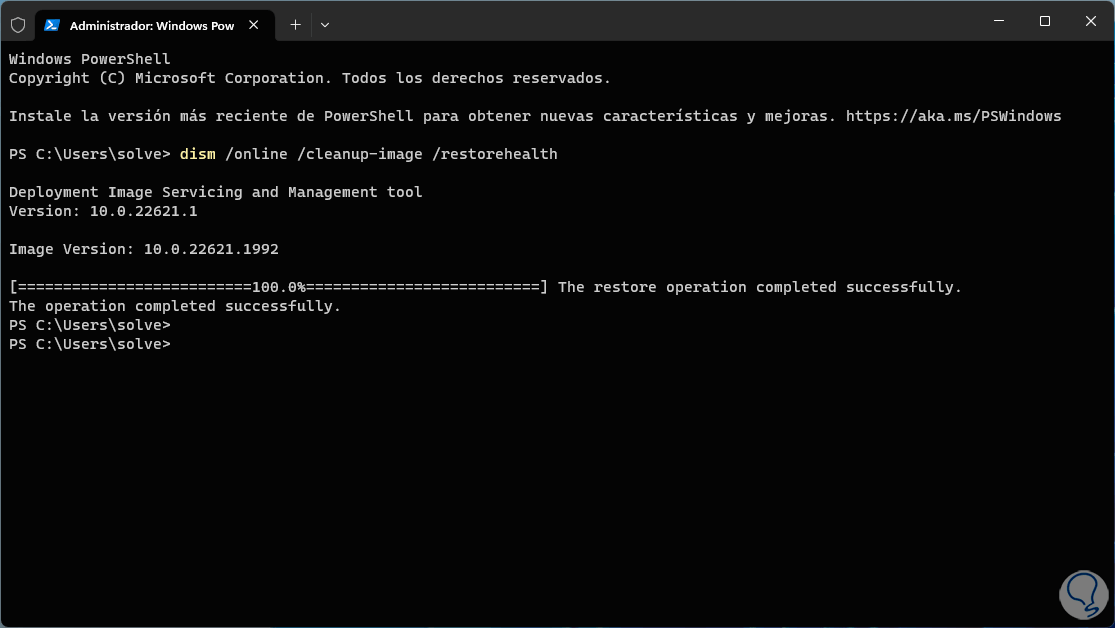1115x628 pixels.
Task: Close the Windows Terminal window
Action: click(x=1090, y=21)
